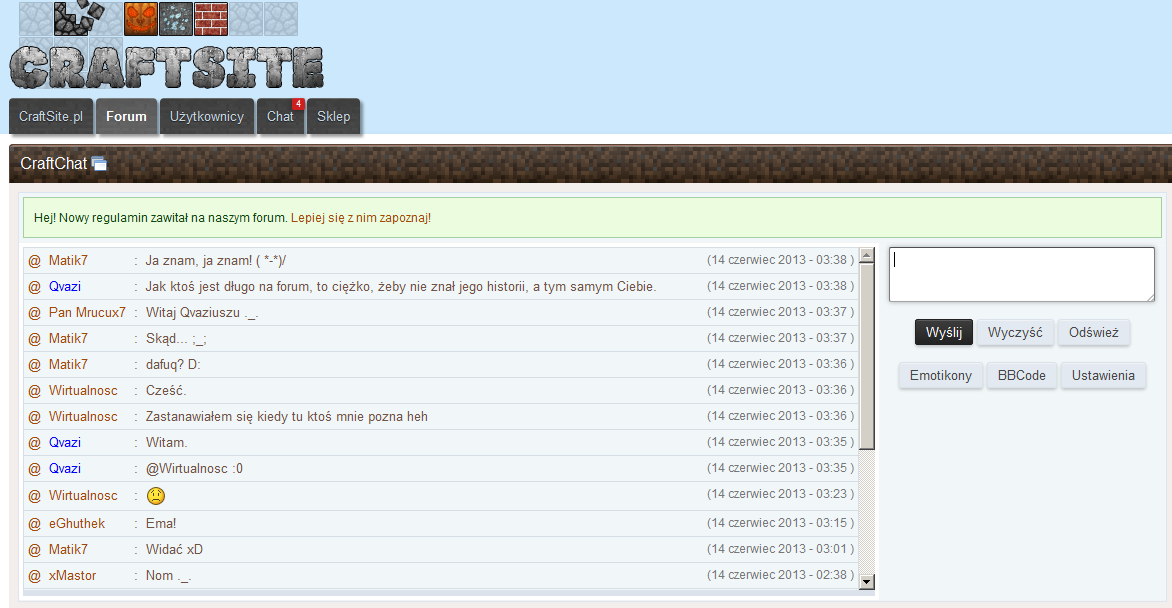Open the Emotikony panel
1172x608 pixels.
940,375
